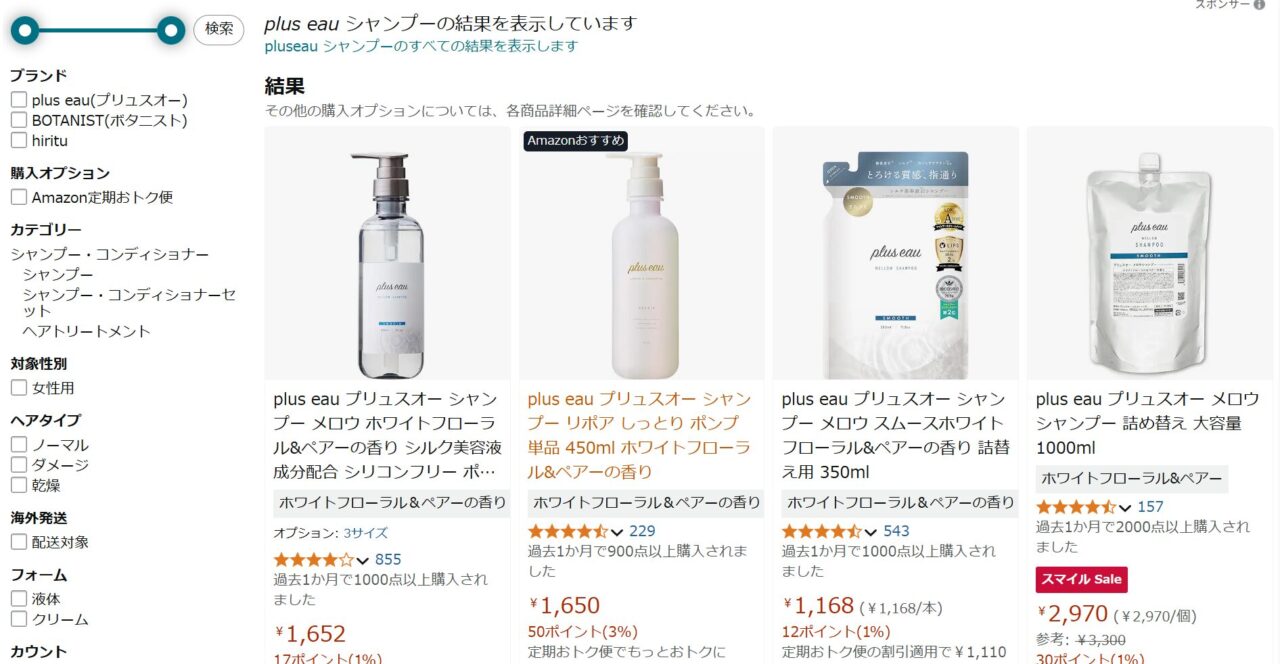The width and height of the screenshot is (1280, 664).
Task: Check the BOTANIST(ボタニスト) brand checkbox
Action: pyautogui.click(x=19, y=120)
